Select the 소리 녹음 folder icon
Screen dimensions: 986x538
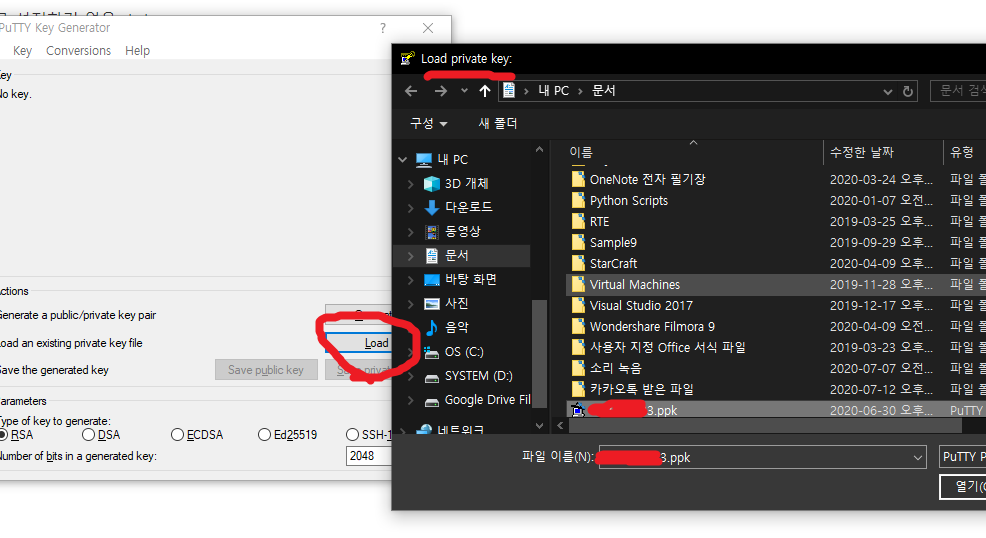click(x=578, y=368)
